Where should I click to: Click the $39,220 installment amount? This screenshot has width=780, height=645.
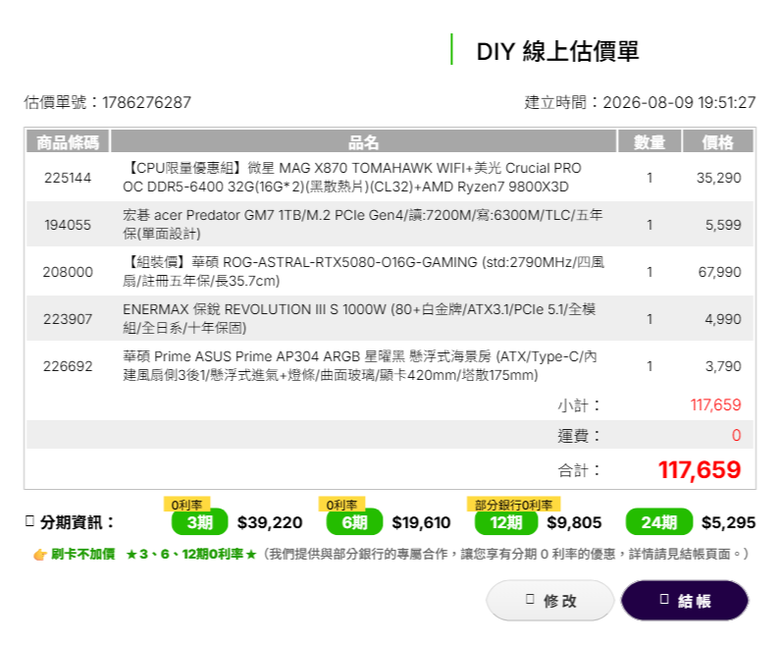270,522
